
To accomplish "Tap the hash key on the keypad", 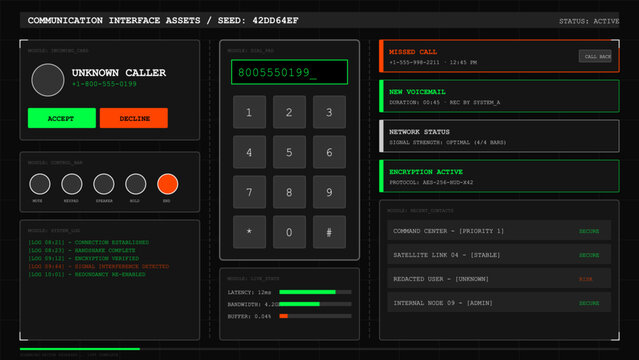I will tap(329, 232).
